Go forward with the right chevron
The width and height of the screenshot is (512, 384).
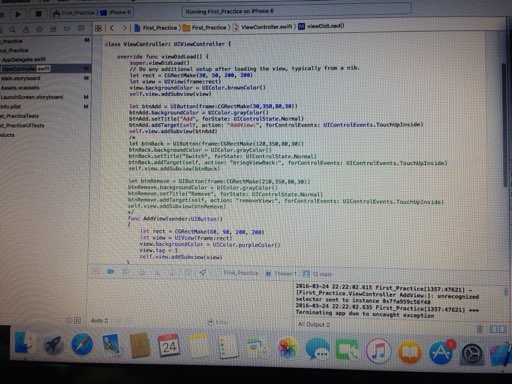(124, 28)
